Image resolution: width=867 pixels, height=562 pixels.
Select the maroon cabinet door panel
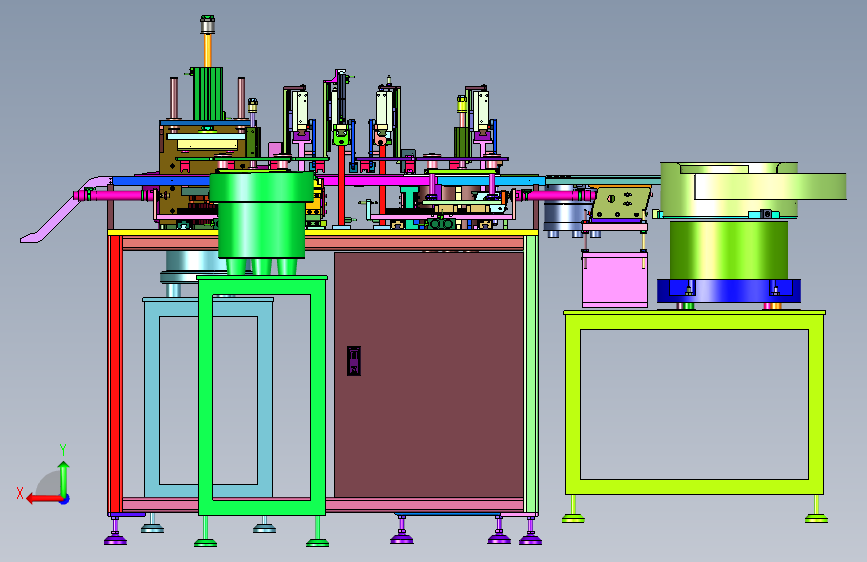coord(429,375)
